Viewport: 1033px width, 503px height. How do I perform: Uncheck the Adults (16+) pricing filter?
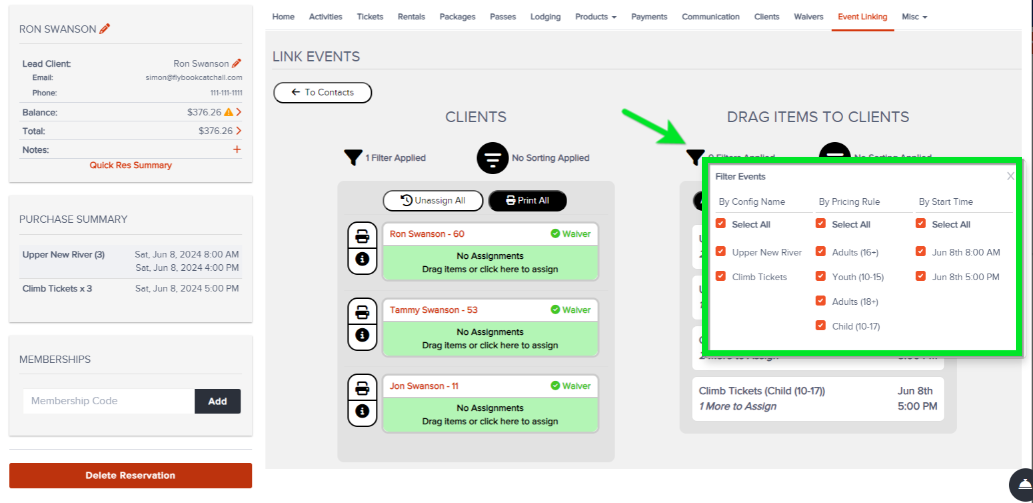(821, 252)
